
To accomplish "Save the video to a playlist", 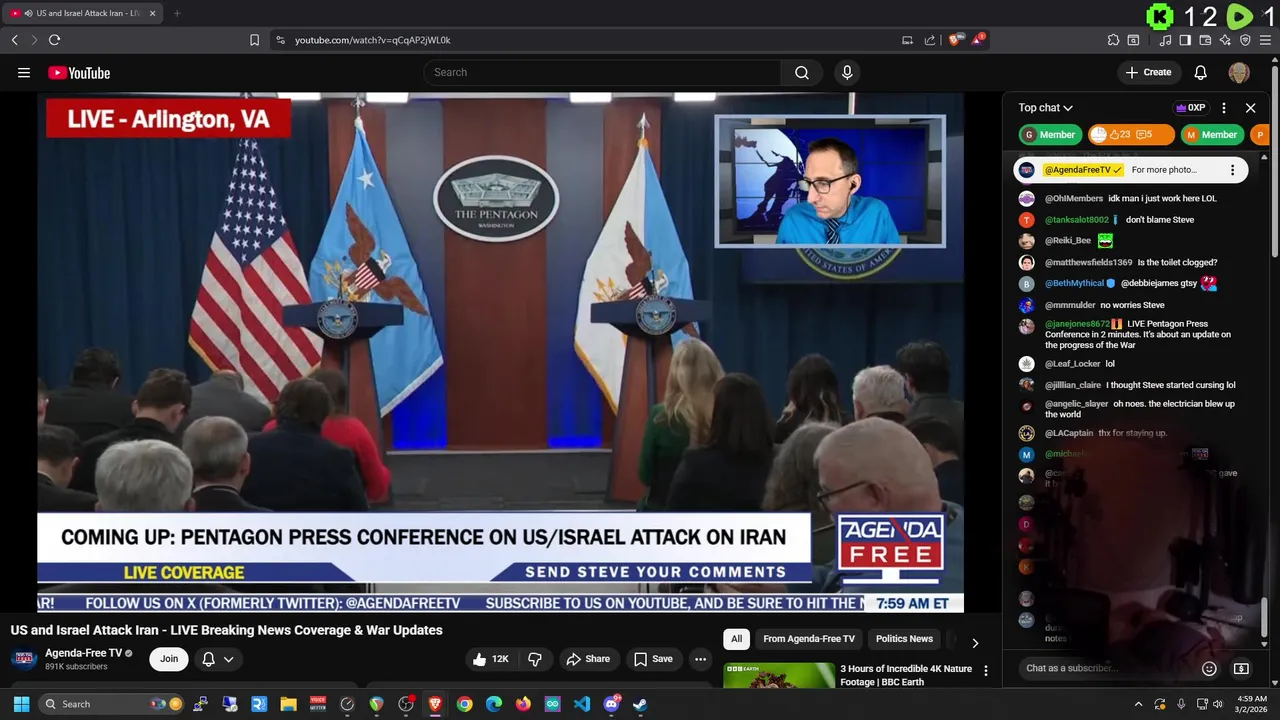I will click(x=653, y=659).
